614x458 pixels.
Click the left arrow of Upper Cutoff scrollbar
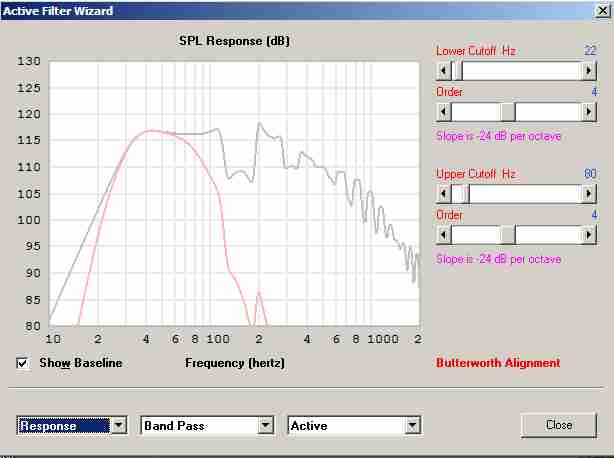(444, 194)
